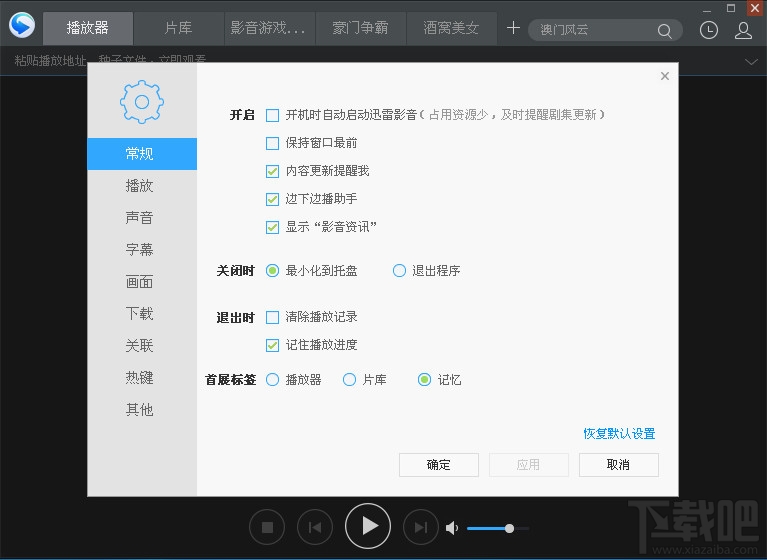Click the 应用 button
The height and width of the screenshot is (560, 767).
click(x=529, y=465)
